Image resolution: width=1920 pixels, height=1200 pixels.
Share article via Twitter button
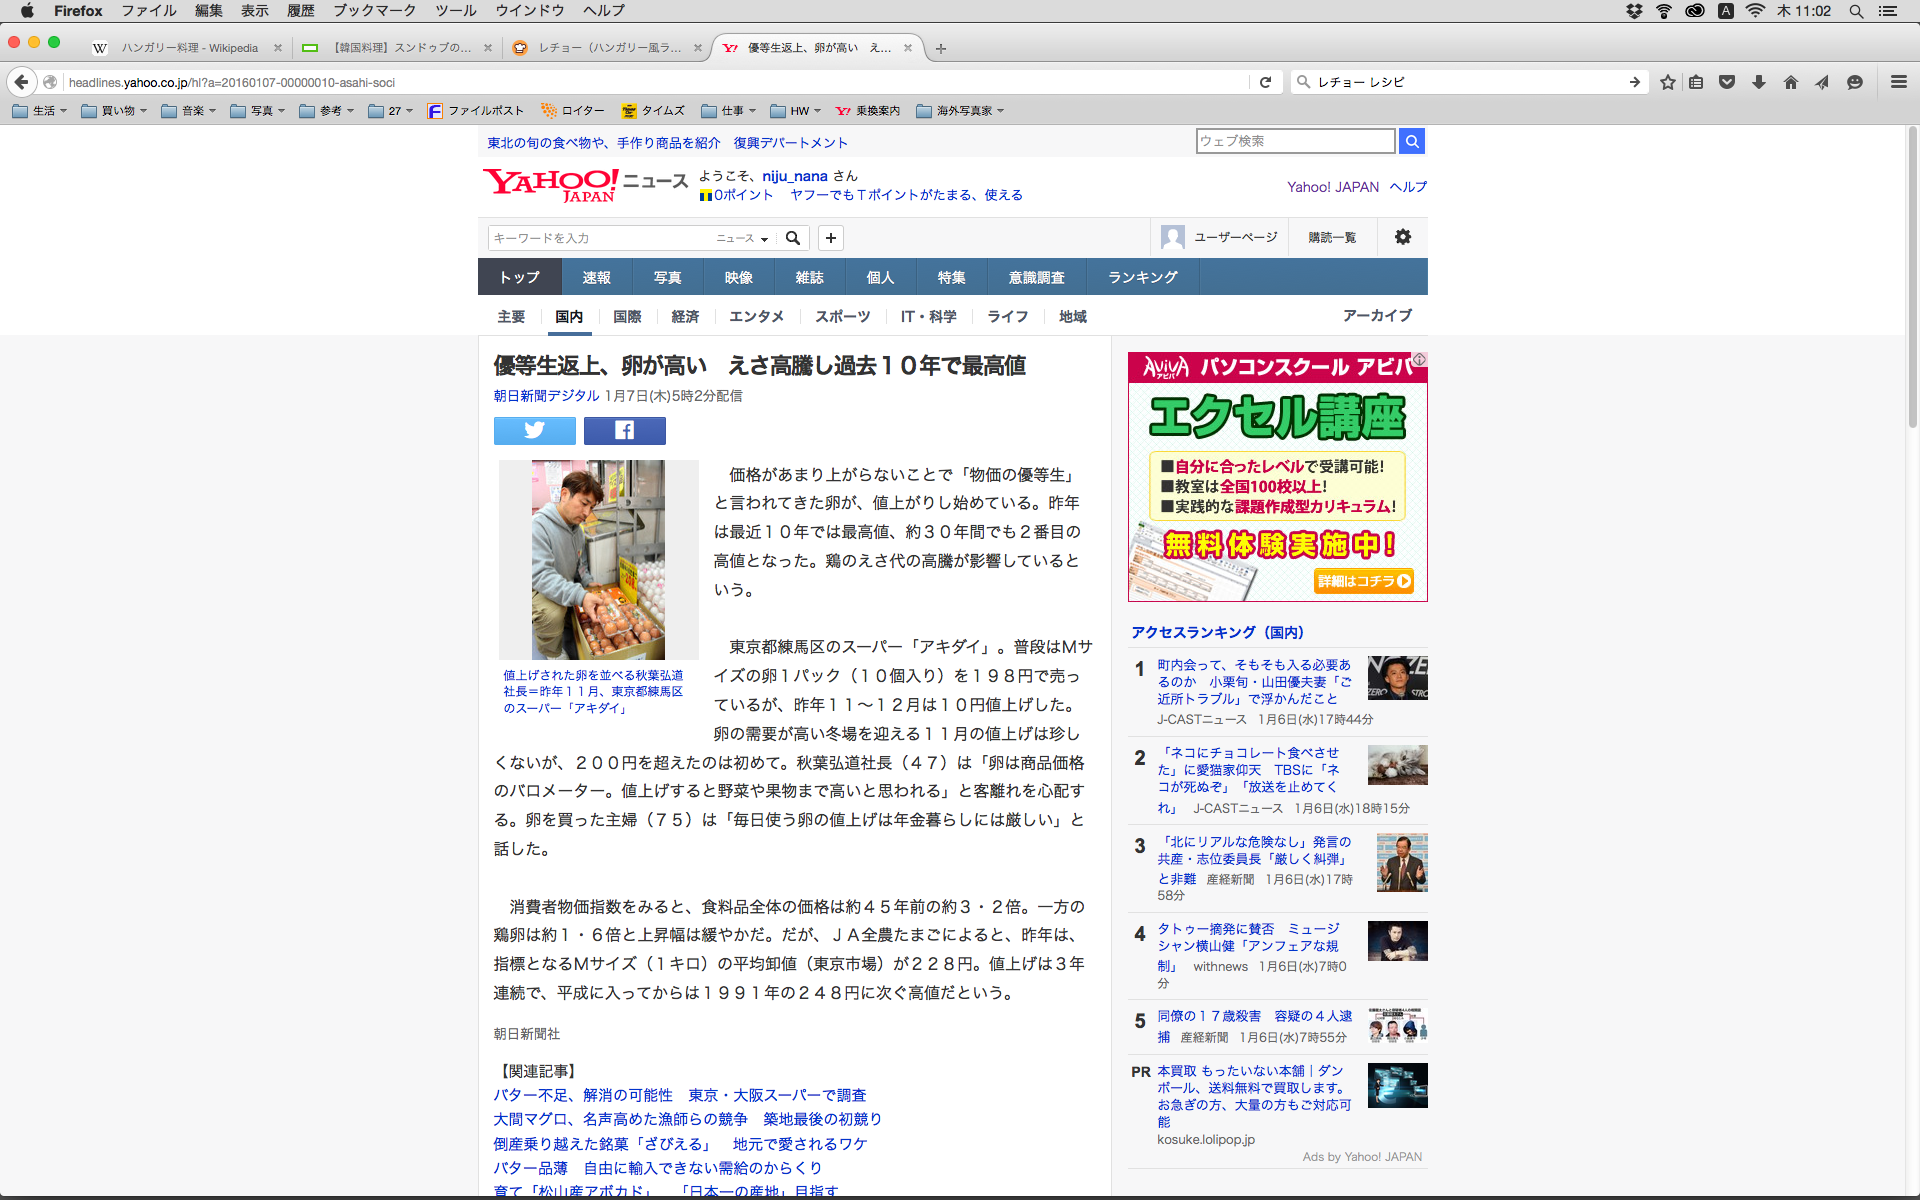pyautogui.click(x=534, y=430)
